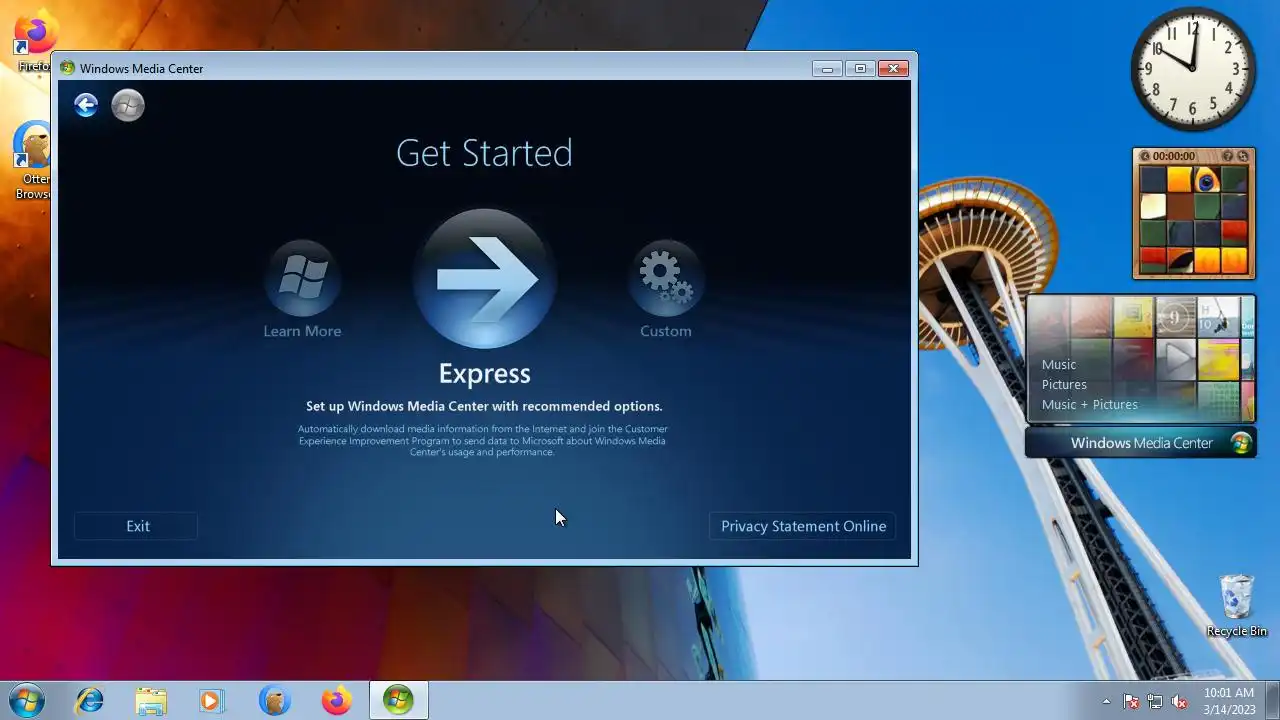
Task: Click the Show Desktop button
Action: [1272, 701]
